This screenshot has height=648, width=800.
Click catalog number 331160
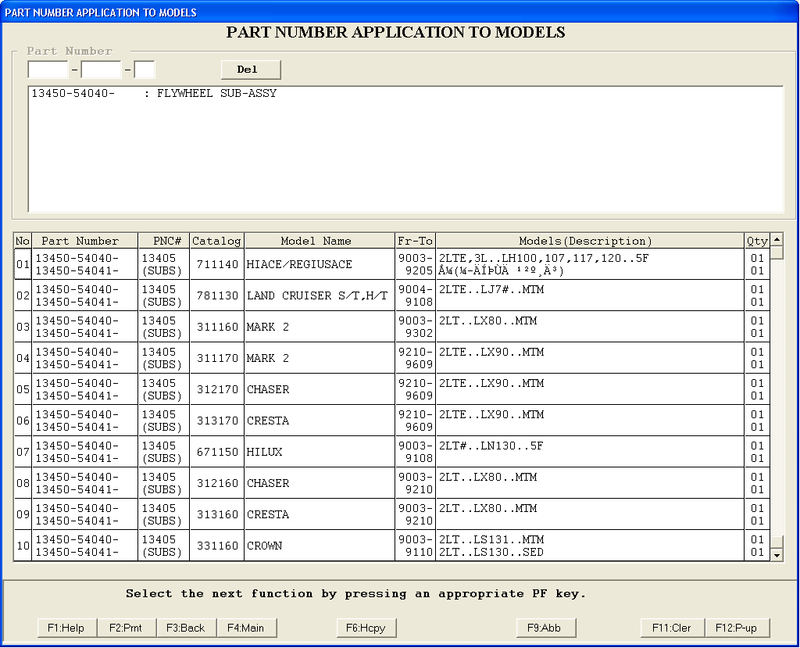point(217,546)
